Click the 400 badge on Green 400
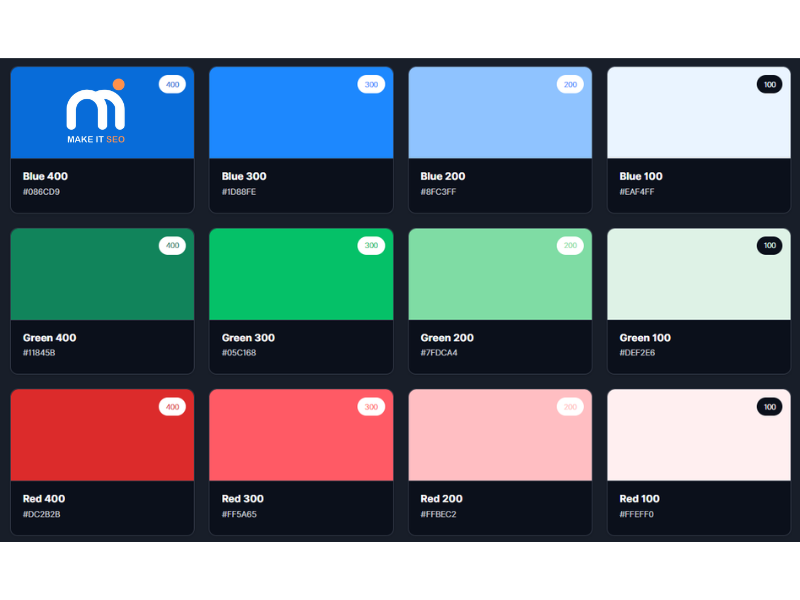Screen dimensions: 800x600 (x=172, y=246)
